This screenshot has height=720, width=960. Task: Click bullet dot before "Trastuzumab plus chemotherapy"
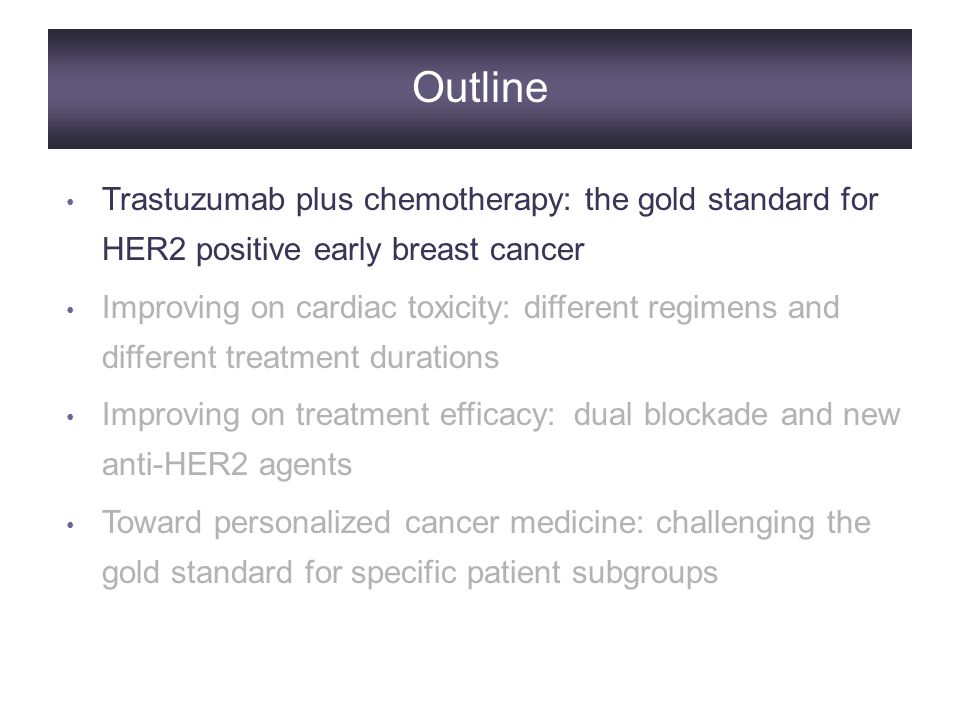[70, 201]
